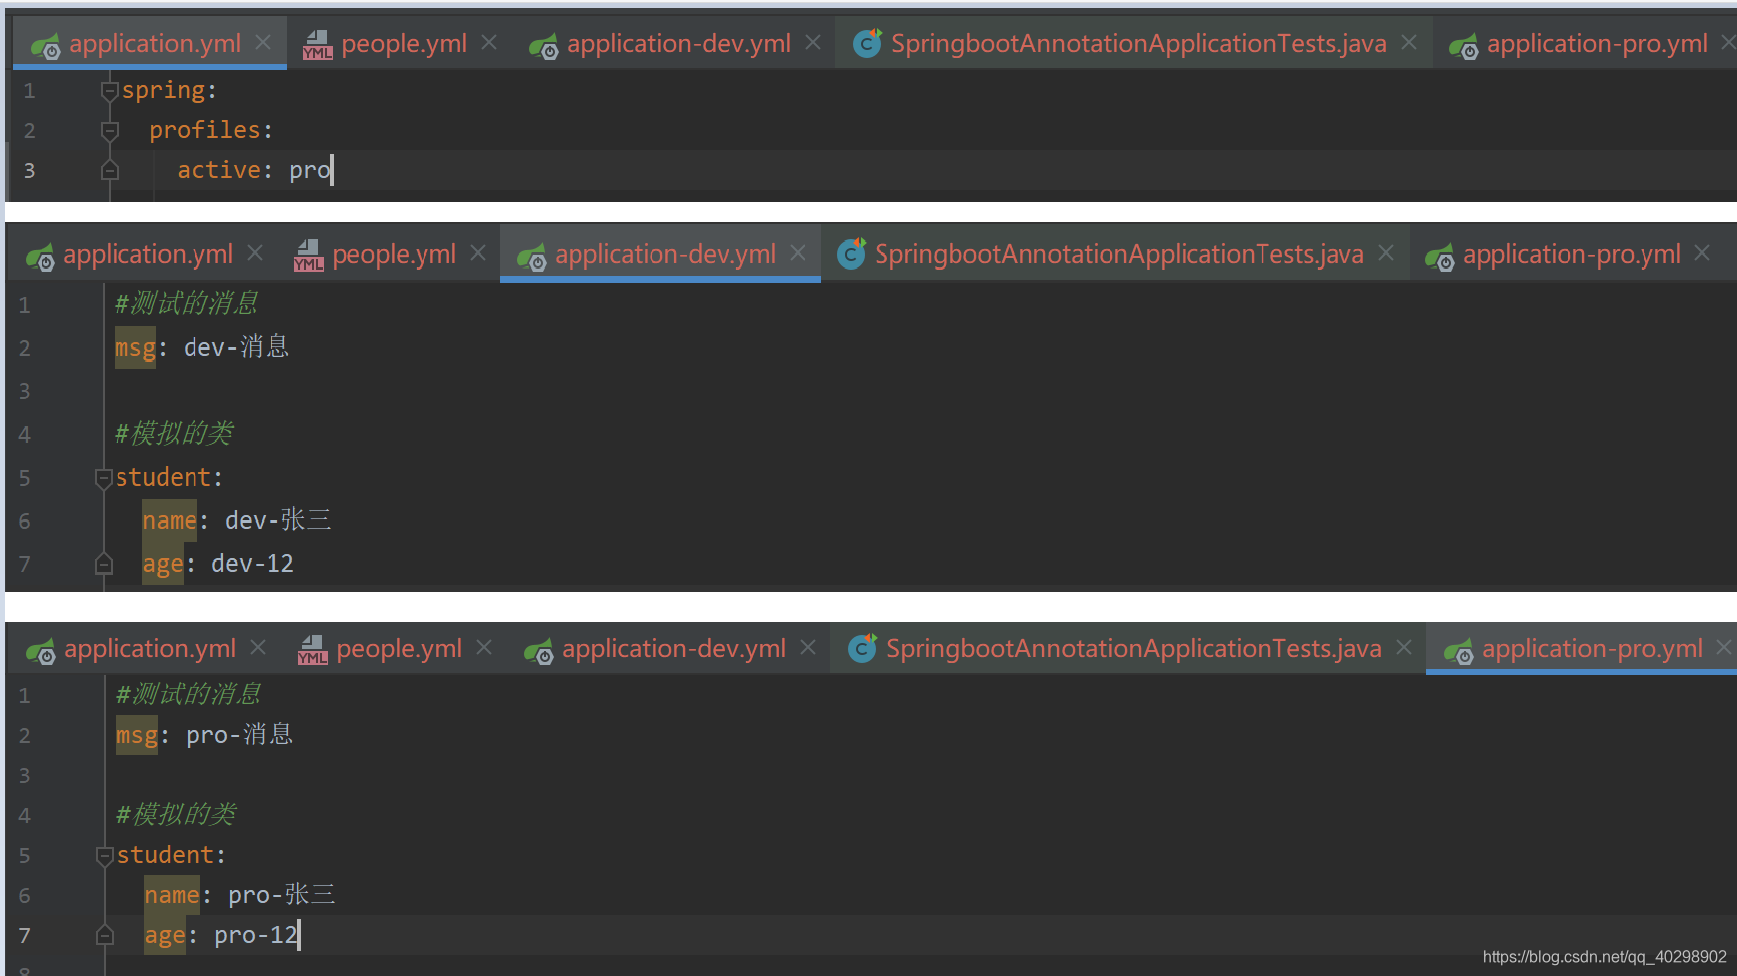Click the 'student:' key in application-dev.yml
The width and height of the screenshot is (1737, 976).
click(x=169, y=477)
